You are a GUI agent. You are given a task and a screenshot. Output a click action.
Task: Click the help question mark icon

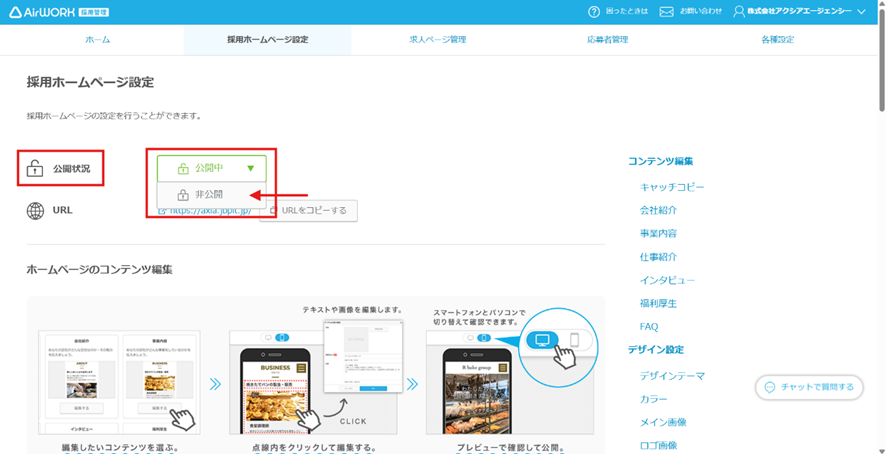coord(593,11)
